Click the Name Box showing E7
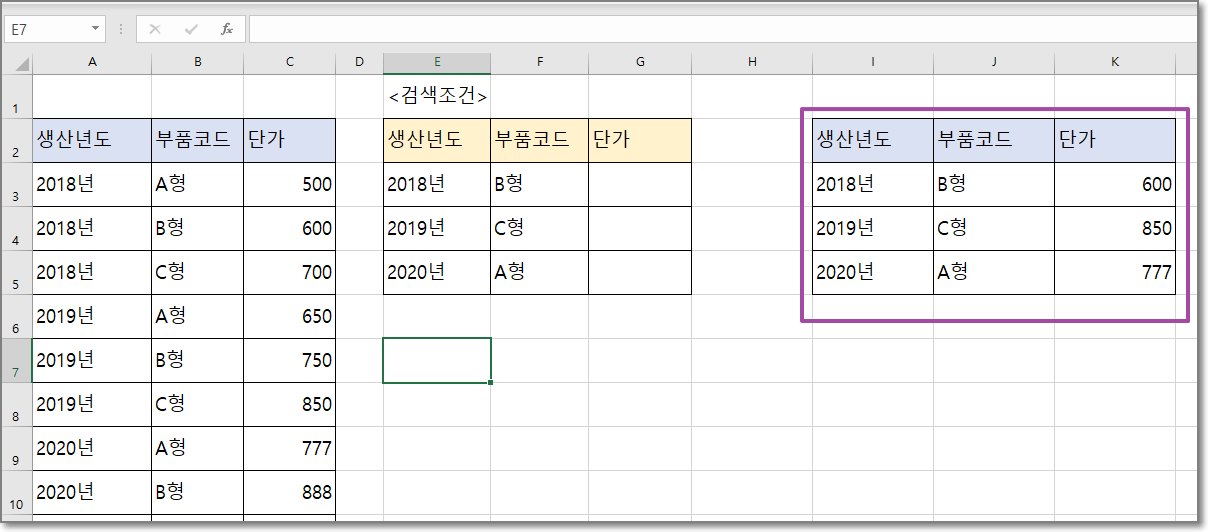 46,29
